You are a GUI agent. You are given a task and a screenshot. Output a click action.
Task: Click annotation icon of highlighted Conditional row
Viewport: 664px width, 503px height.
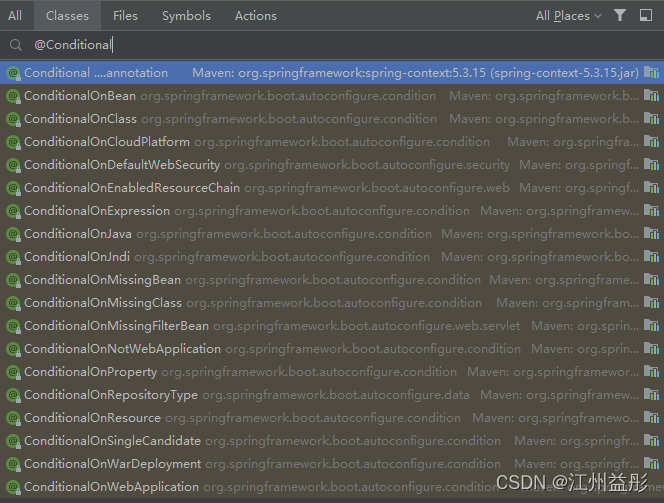tap(14, 73)
